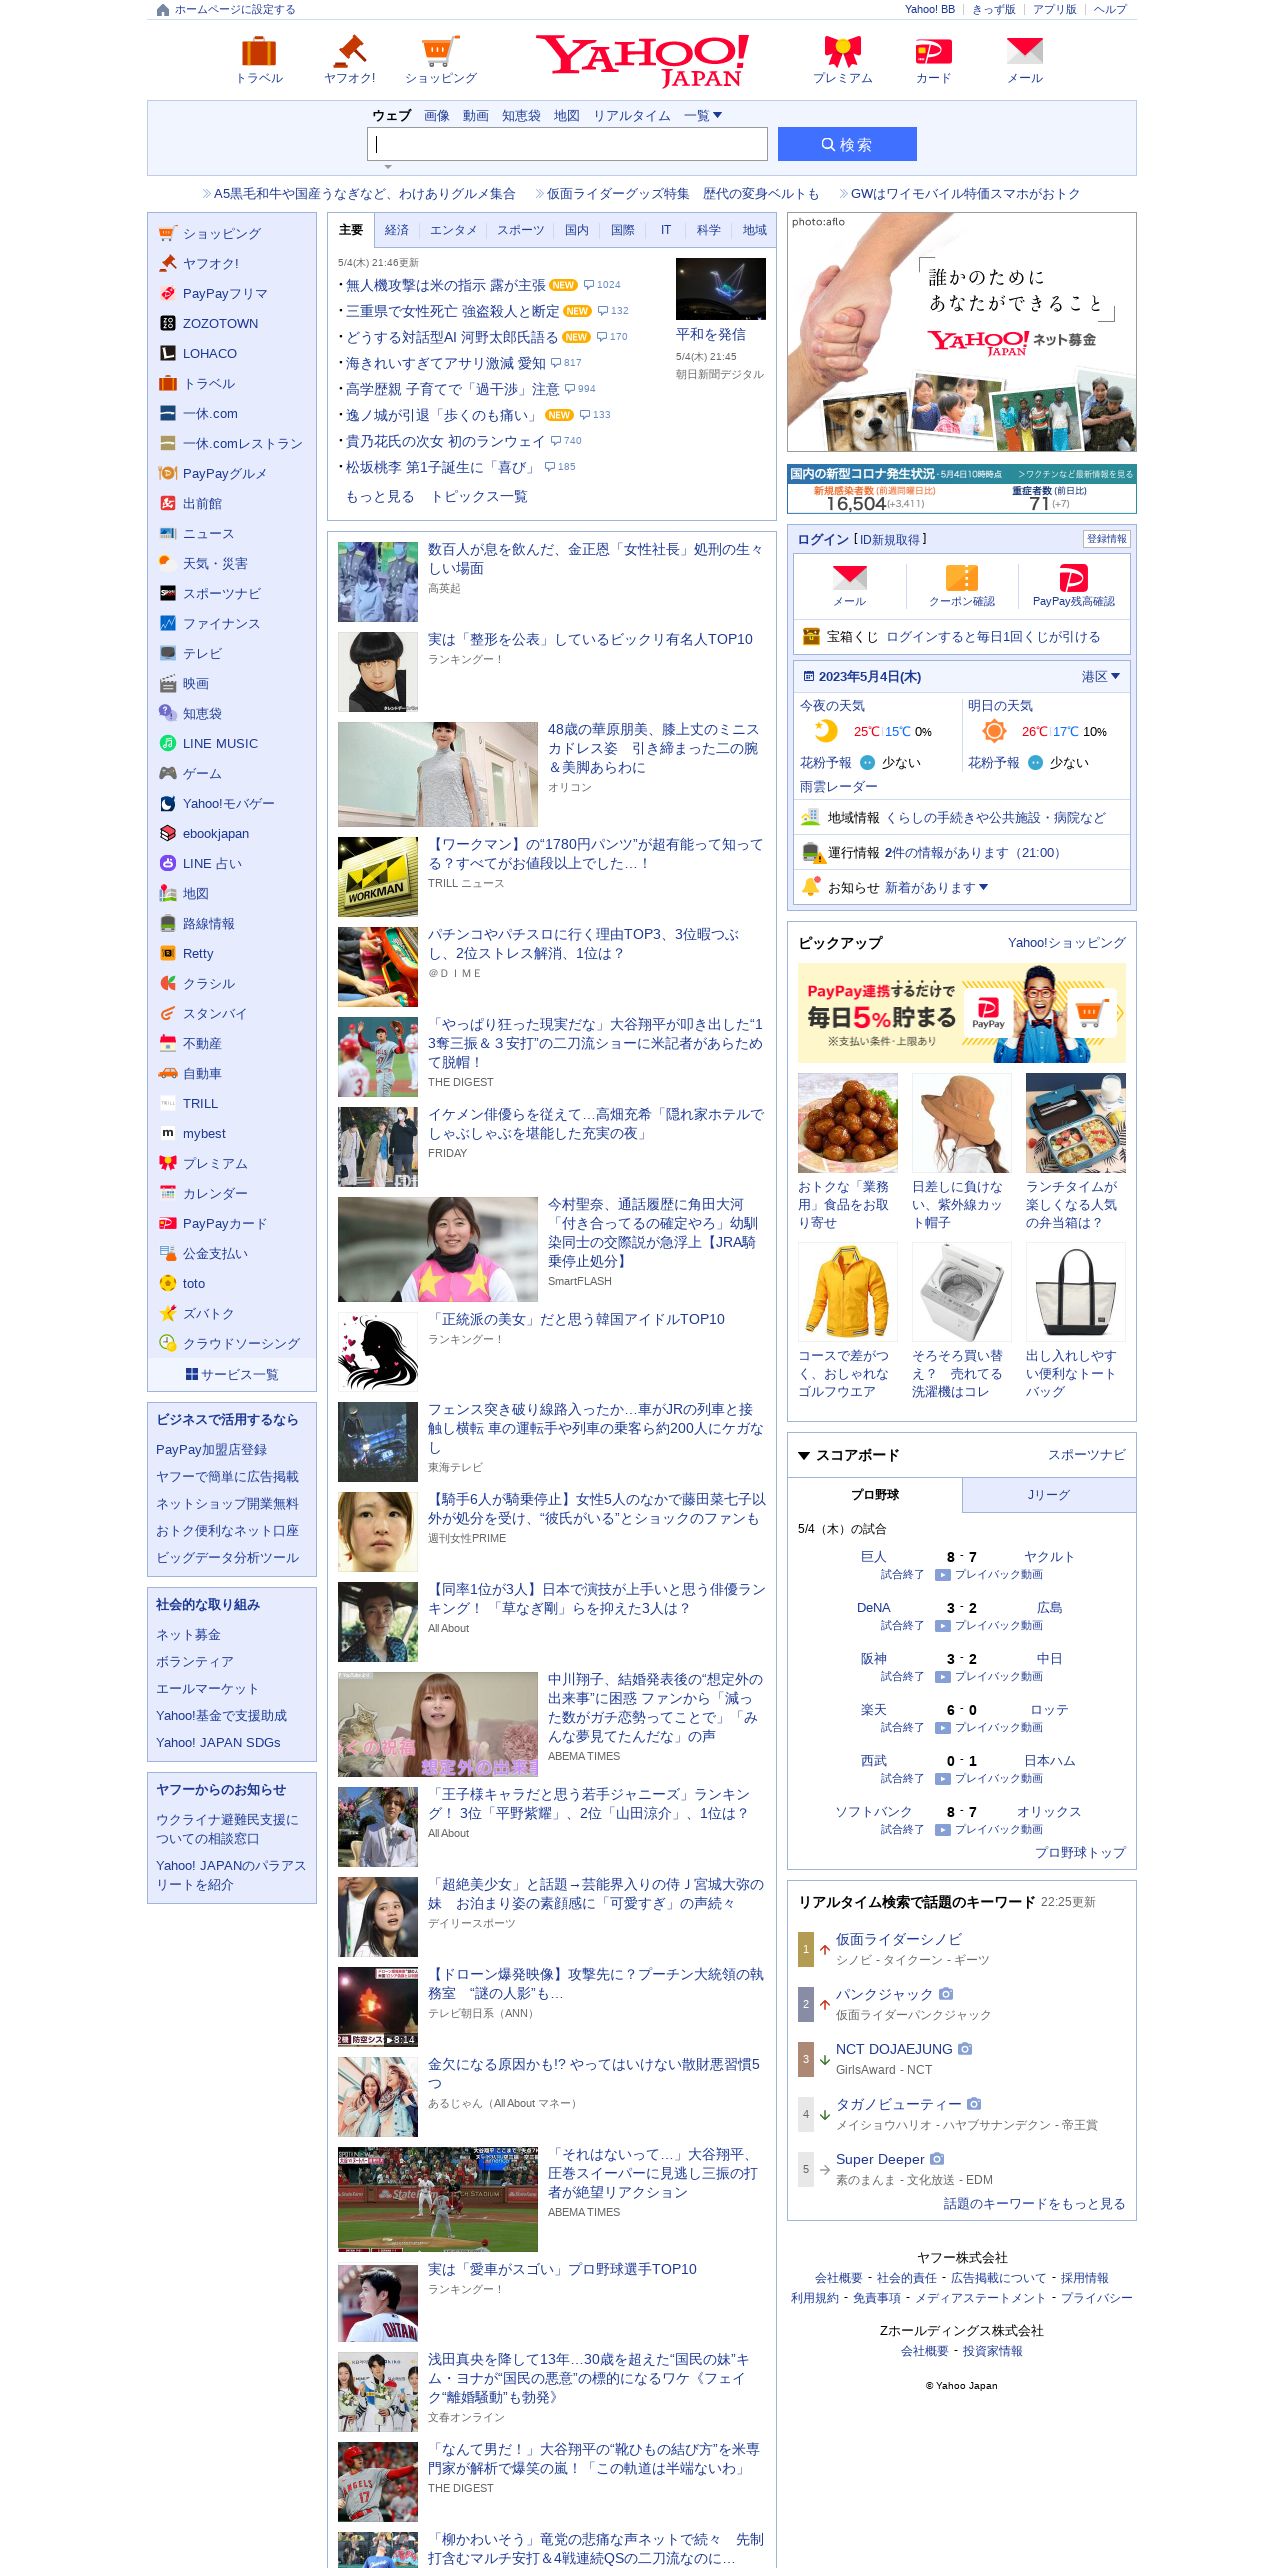The height and width of the screenshot is (2568, 1284).
Task: Open LOHACO in the sidebar
Action: click(210, 354)
